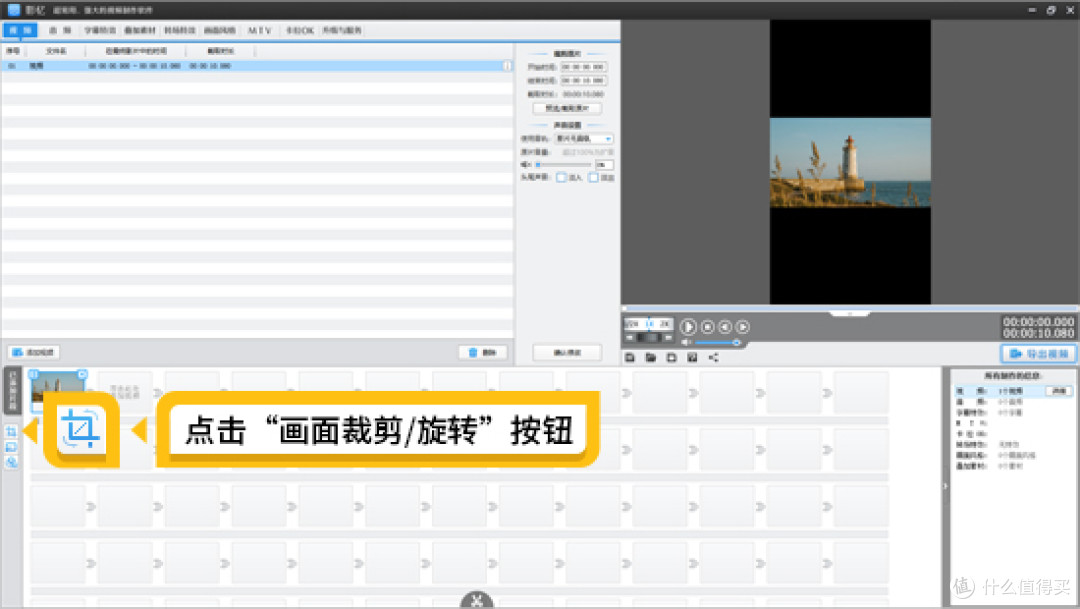The image size is (1080, 609).
Task: Toggle the fade-in (淡入) checkbox
Action: coord(561,178)
